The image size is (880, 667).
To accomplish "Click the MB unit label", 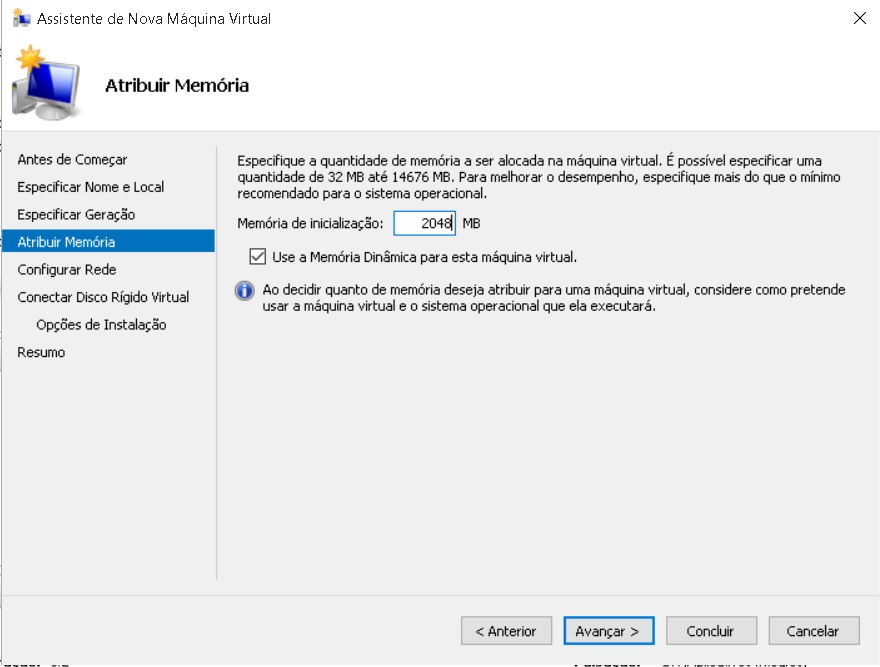I will click(471, 223).
